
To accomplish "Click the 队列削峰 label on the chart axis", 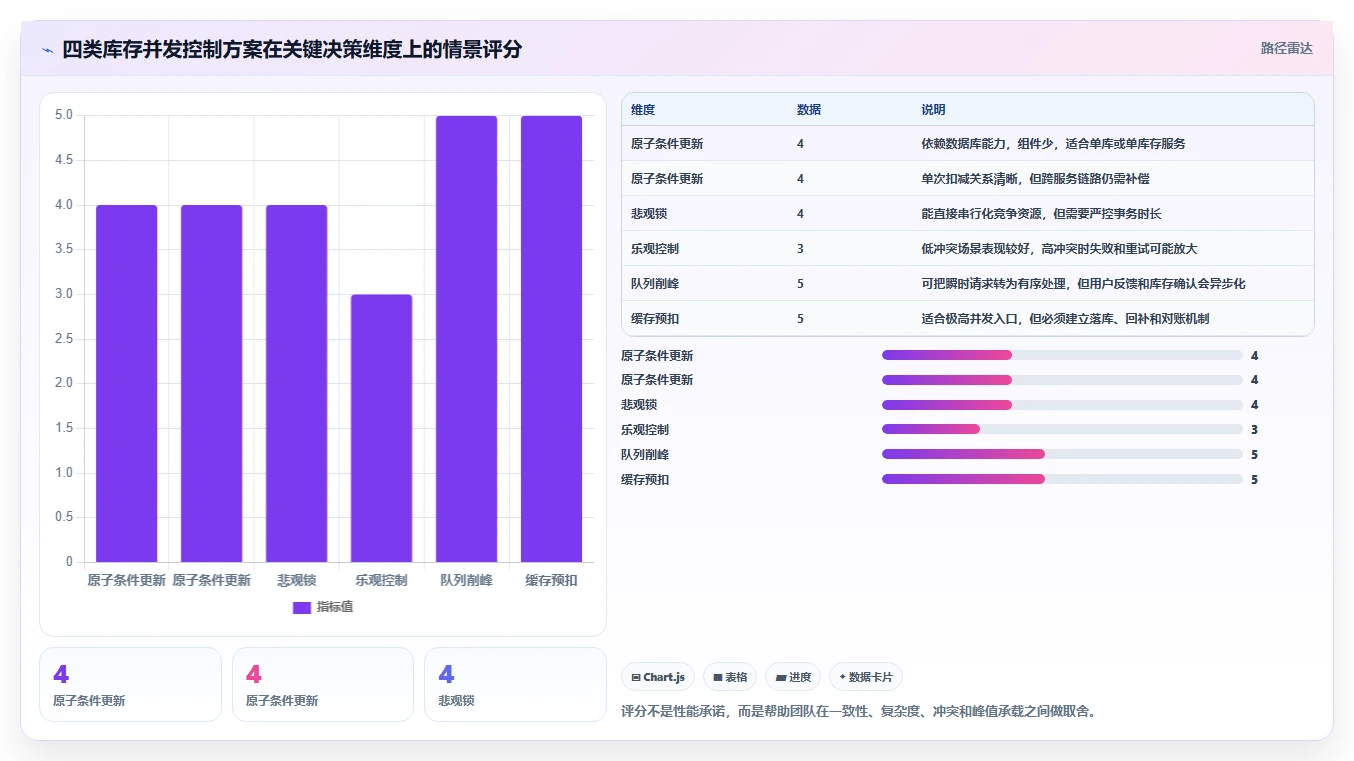I will (x=466, y=580).
